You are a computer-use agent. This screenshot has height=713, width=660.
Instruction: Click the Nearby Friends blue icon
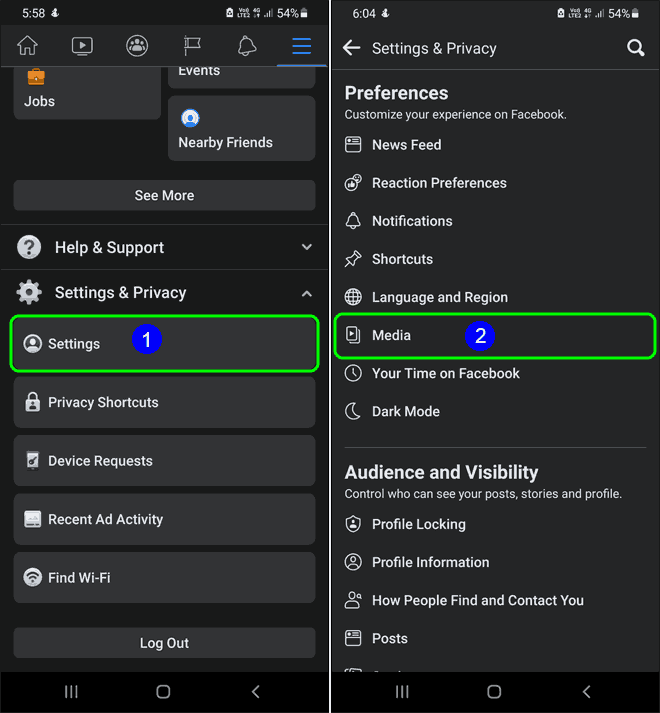tap(190, 118)
